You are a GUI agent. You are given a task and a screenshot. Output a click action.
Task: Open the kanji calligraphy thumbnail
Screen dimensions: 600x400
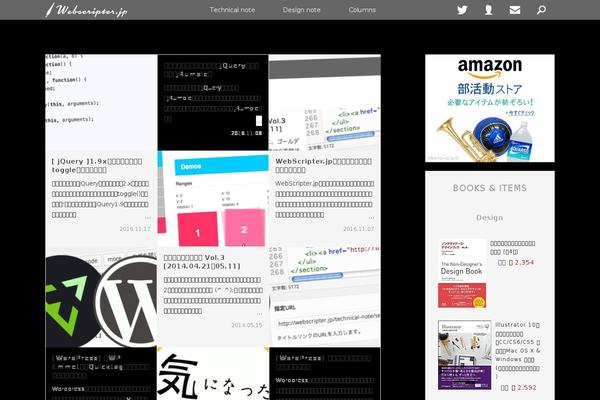click(x=213, y=374)
